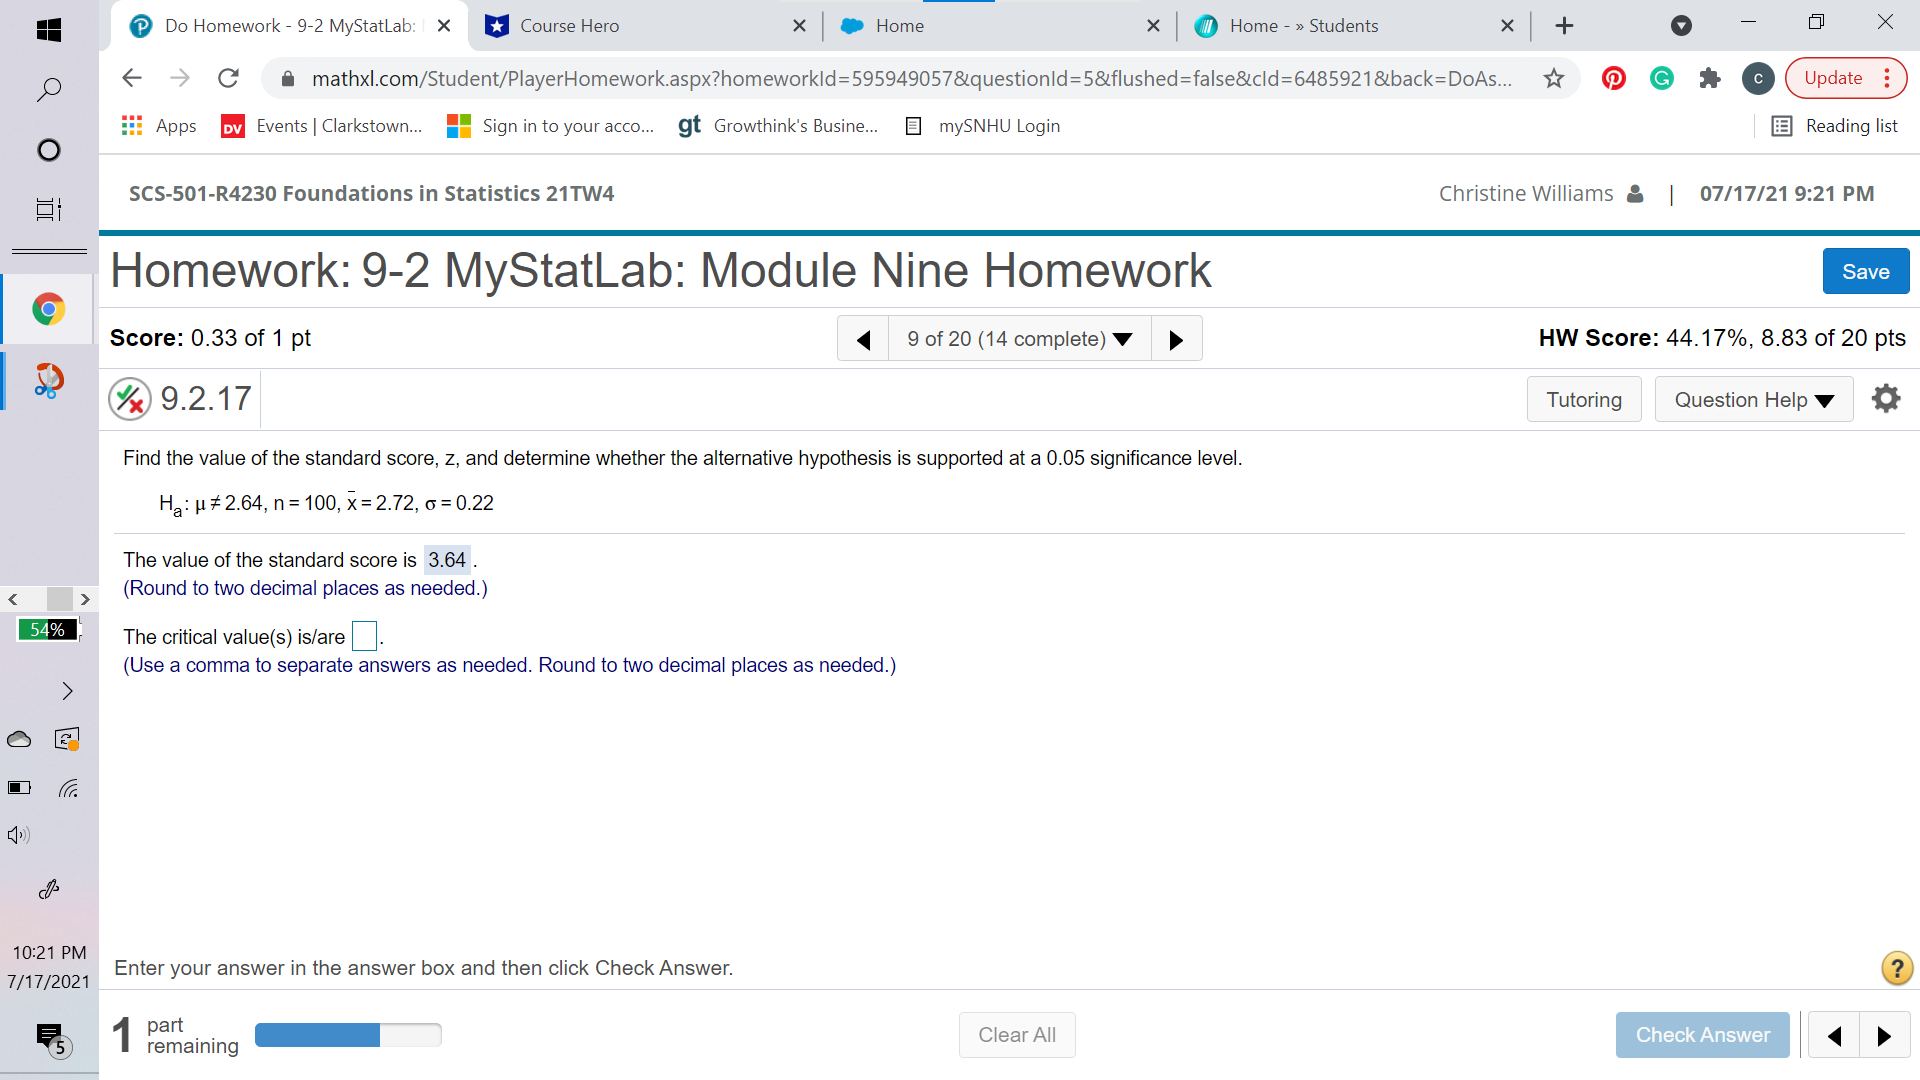Mute audio using the speaker icon
This screenshot has height=1080, width=1920.
point(16,834)
